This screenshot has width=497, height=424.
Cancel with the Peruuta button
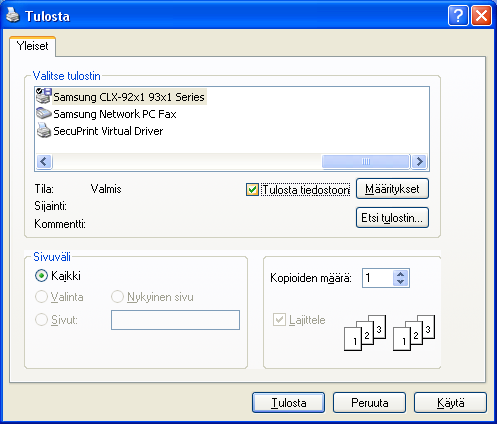tap(370, 403)
